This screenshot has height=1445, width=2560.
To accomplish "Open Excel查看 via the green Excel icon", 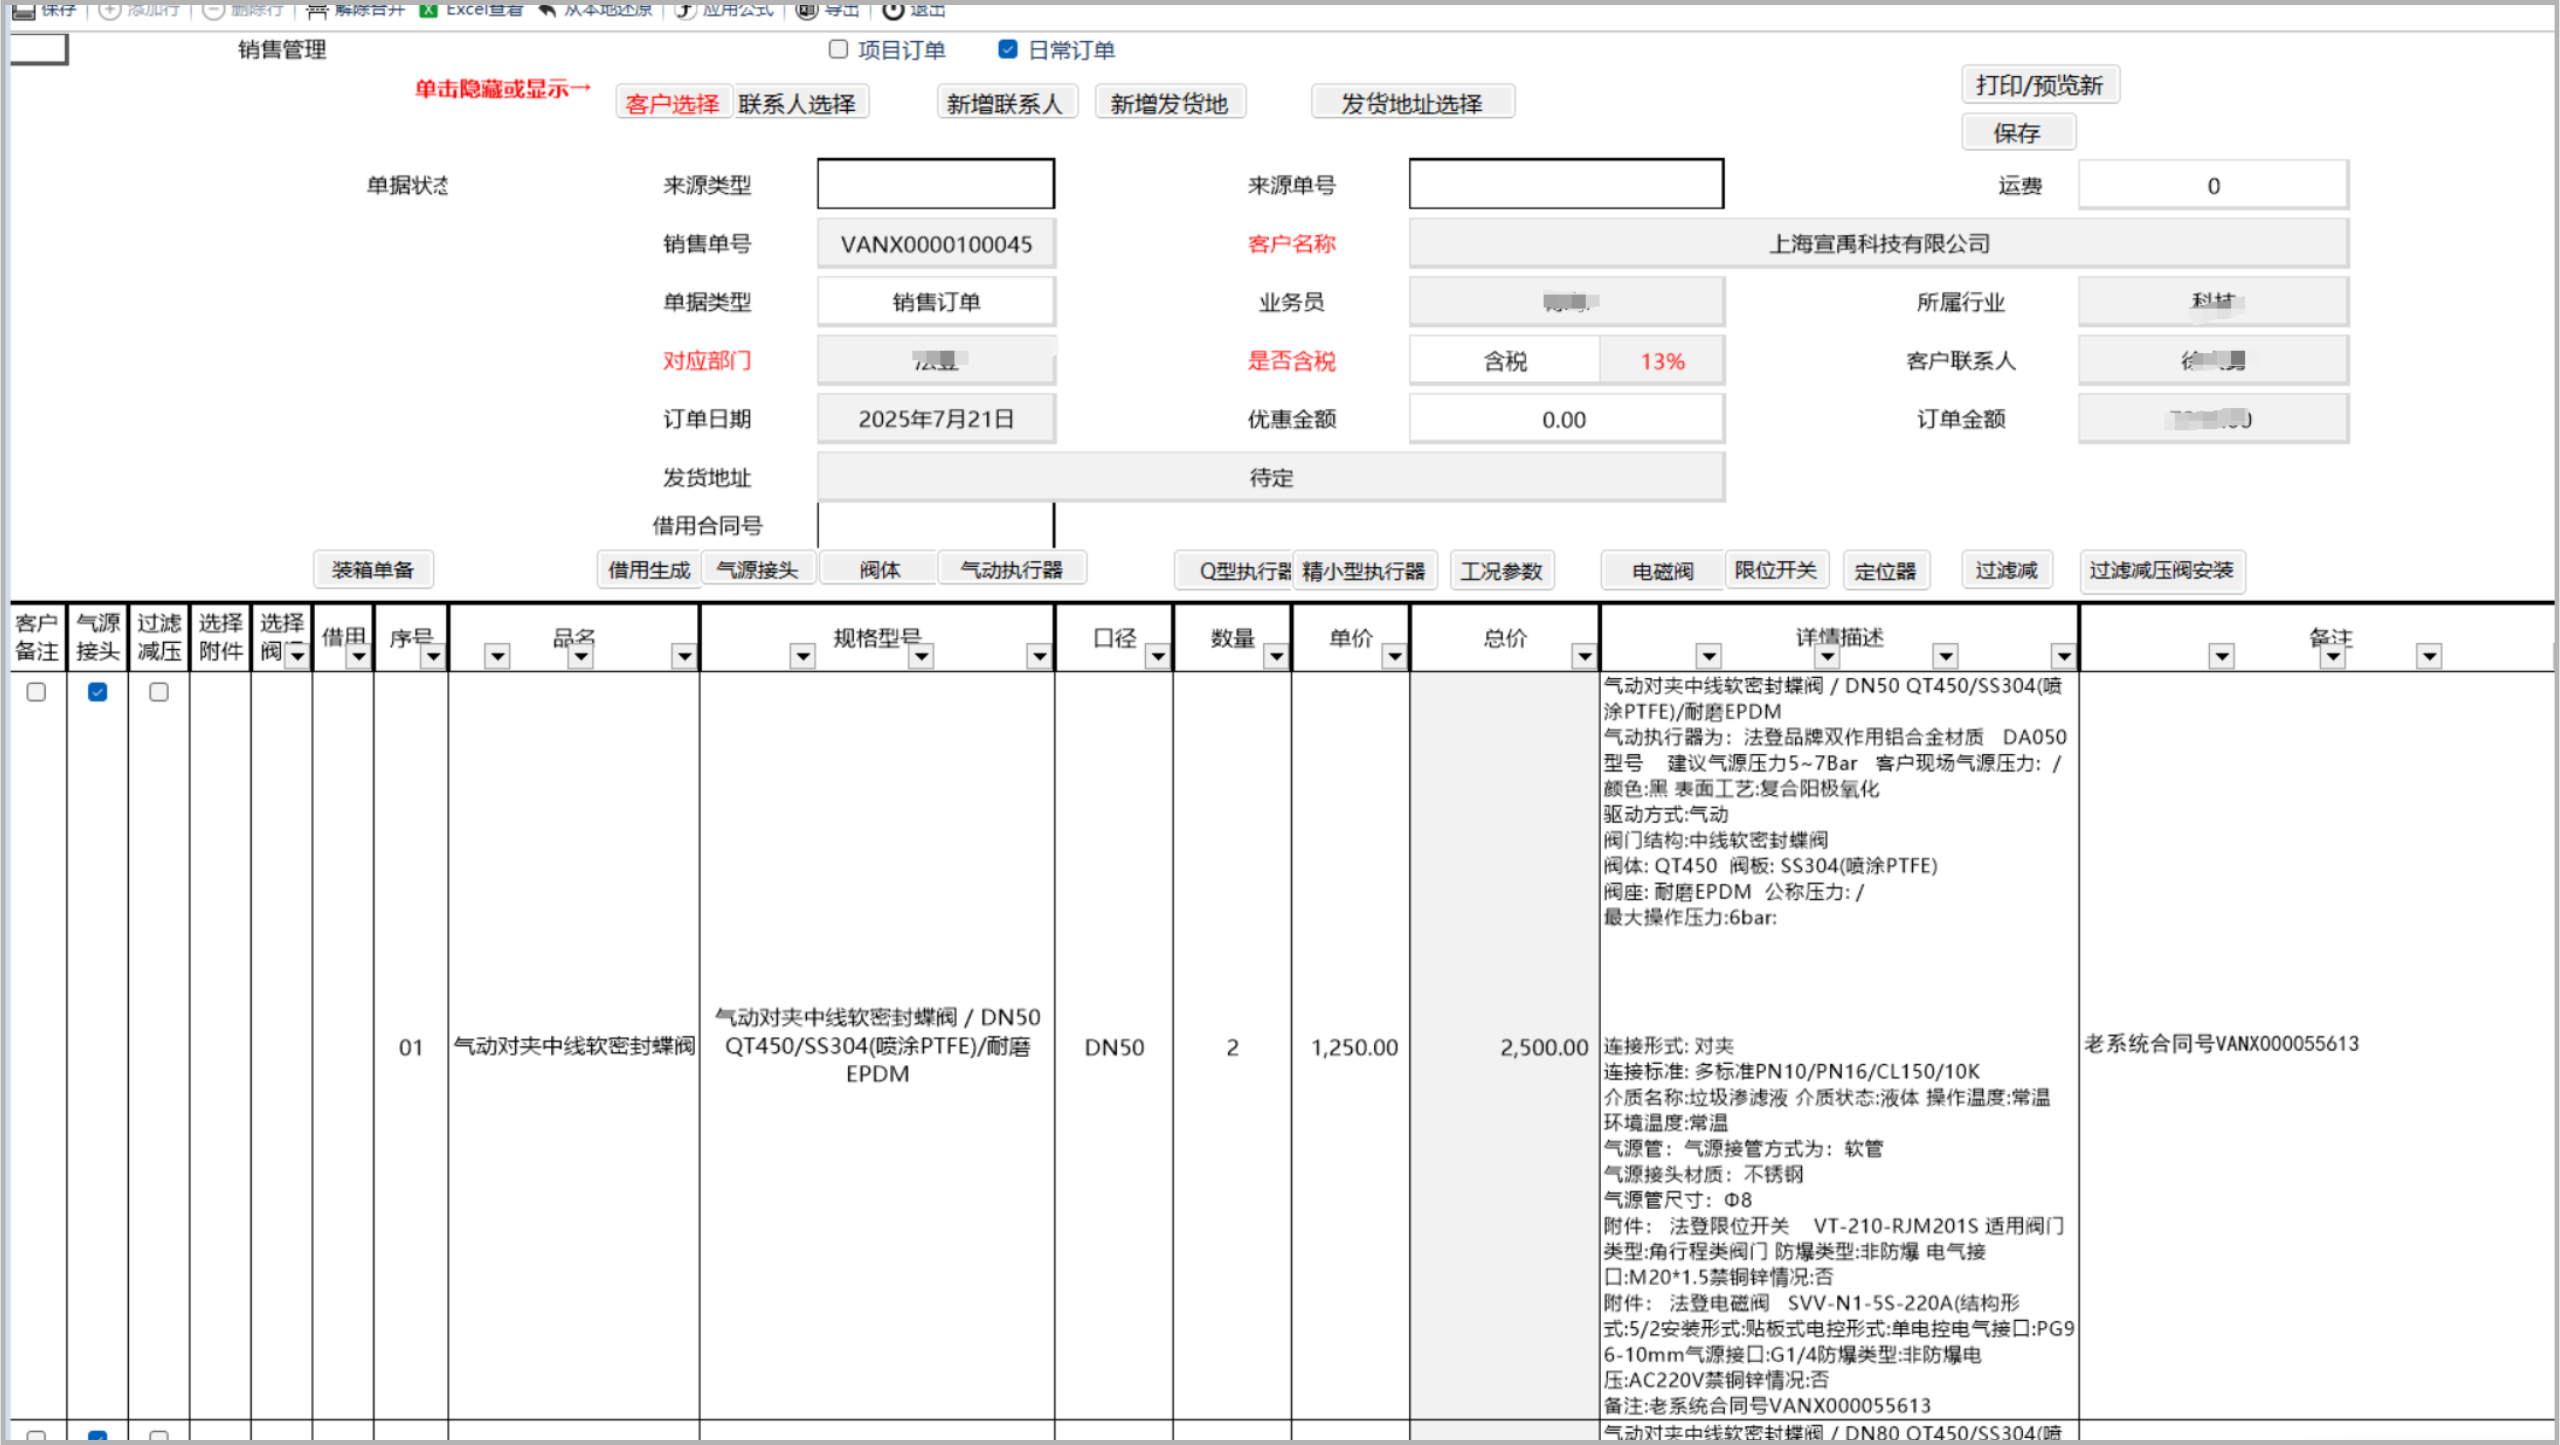I will [428, 9].
